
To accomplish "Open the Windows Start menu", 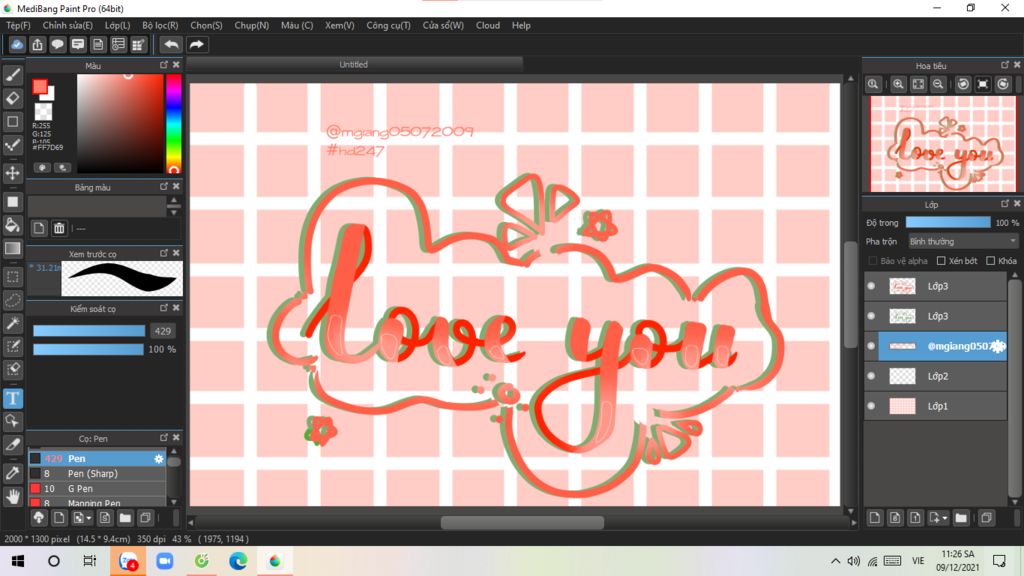I will [18, 561].
